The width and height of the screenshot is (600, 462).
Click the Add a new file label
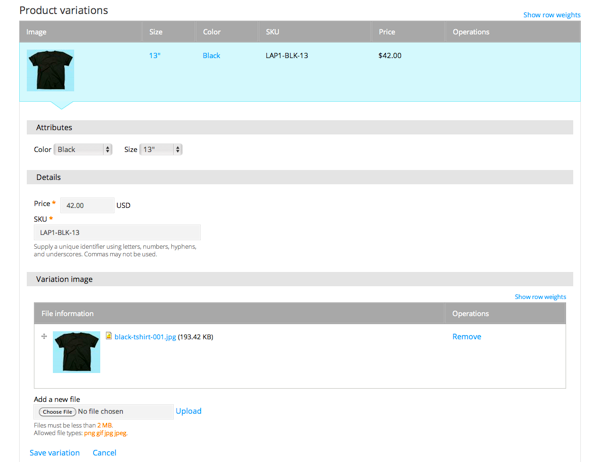(57, 399)
